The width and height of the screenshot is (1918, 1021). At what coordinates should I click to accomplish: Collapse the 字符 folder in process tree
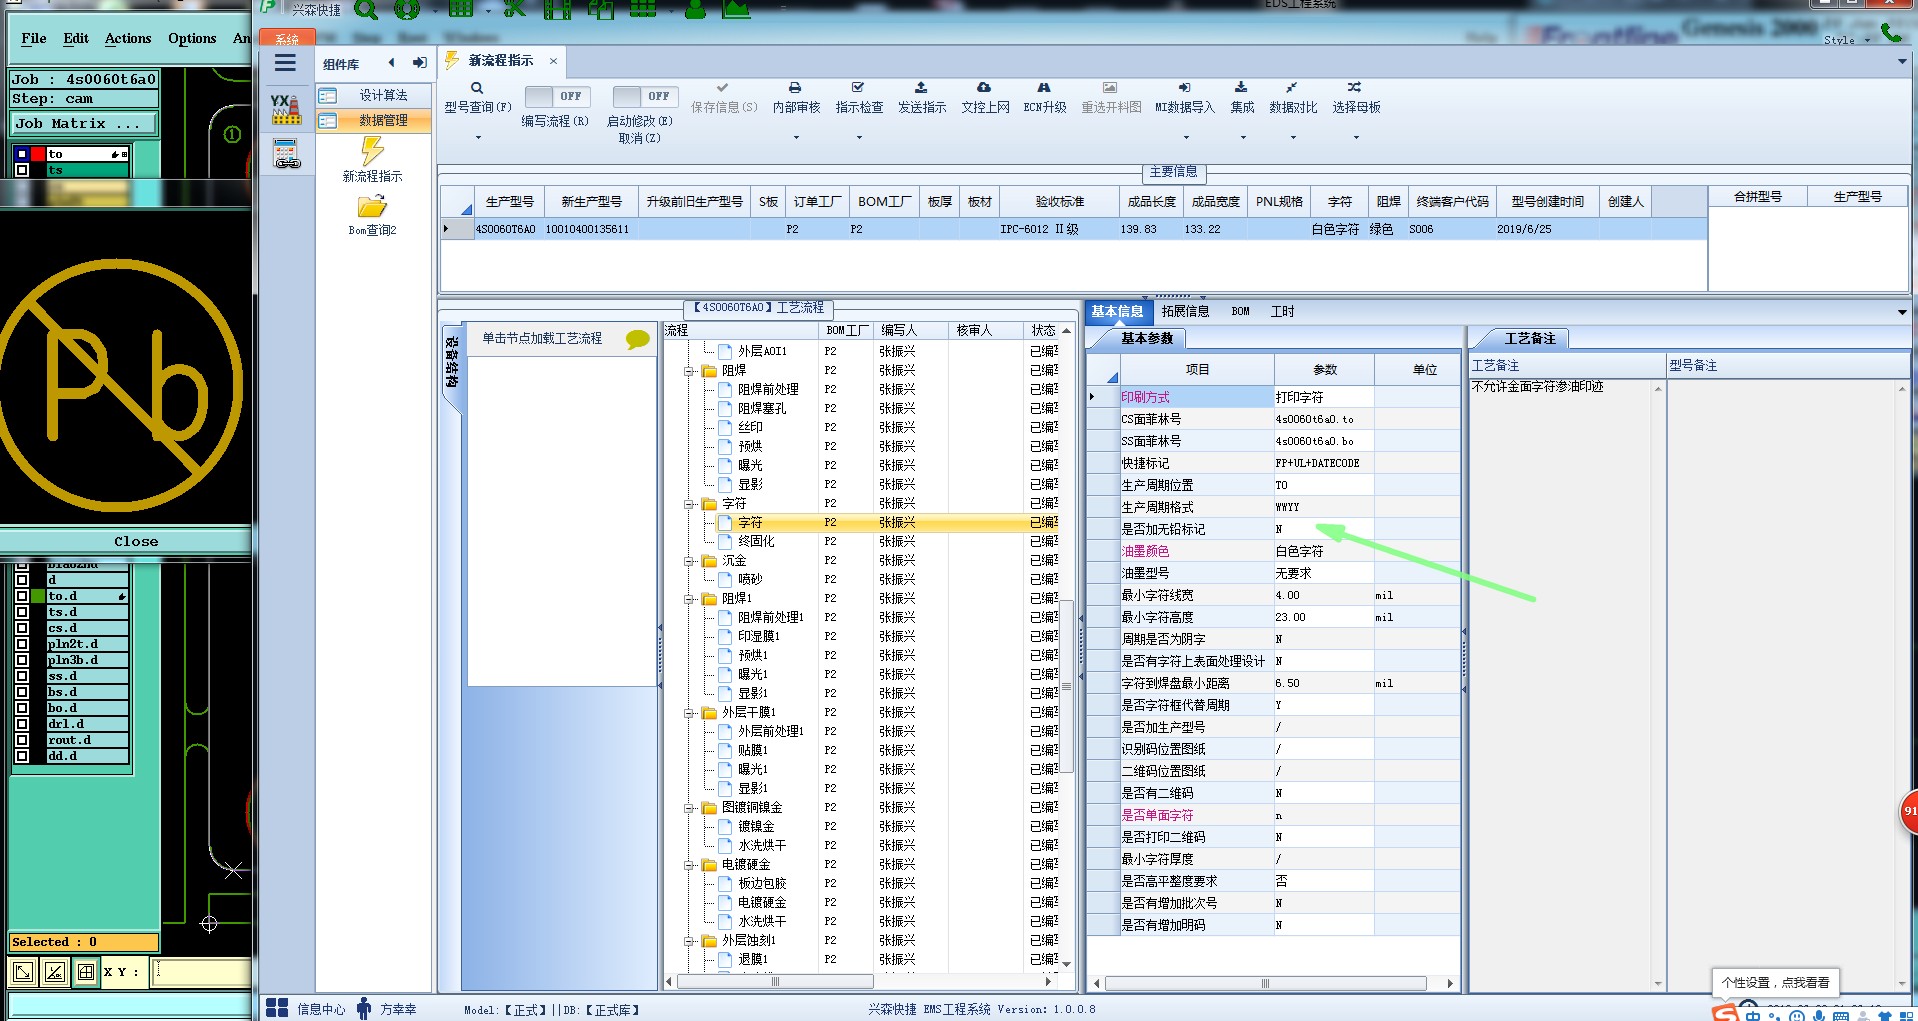tap(689, 504)
